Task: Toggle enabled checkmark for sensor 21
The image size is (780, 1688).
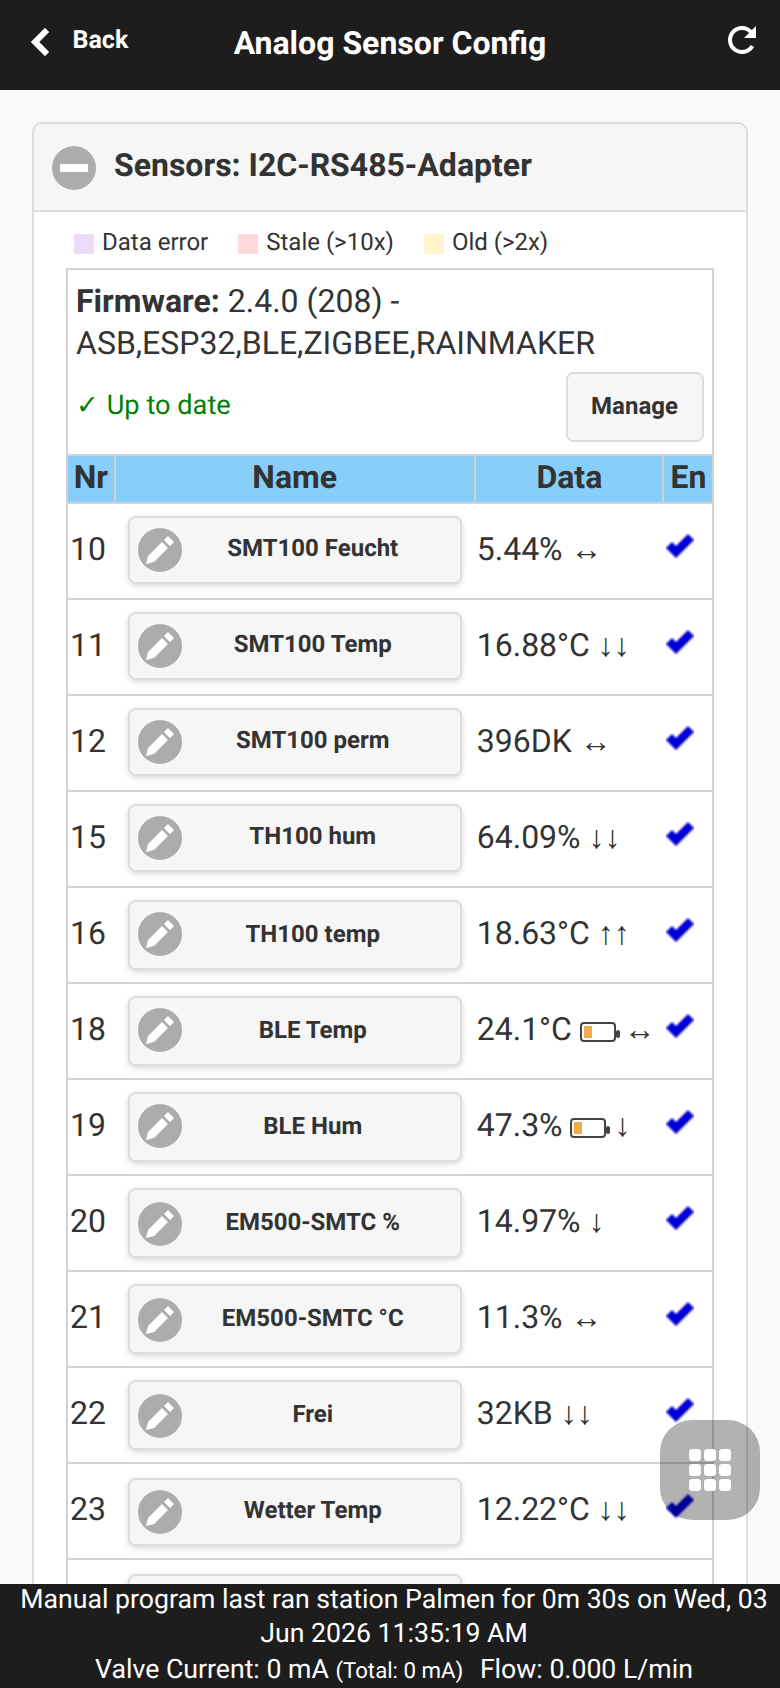Action: tap(680, 1314)
